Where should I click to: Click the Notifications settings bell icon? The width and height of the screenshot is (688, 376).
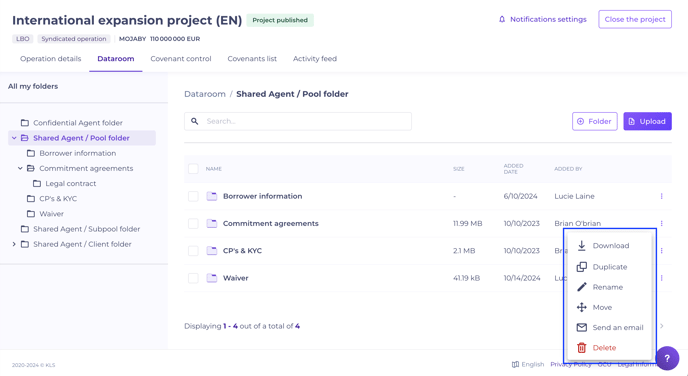click(x=502, y=19)
